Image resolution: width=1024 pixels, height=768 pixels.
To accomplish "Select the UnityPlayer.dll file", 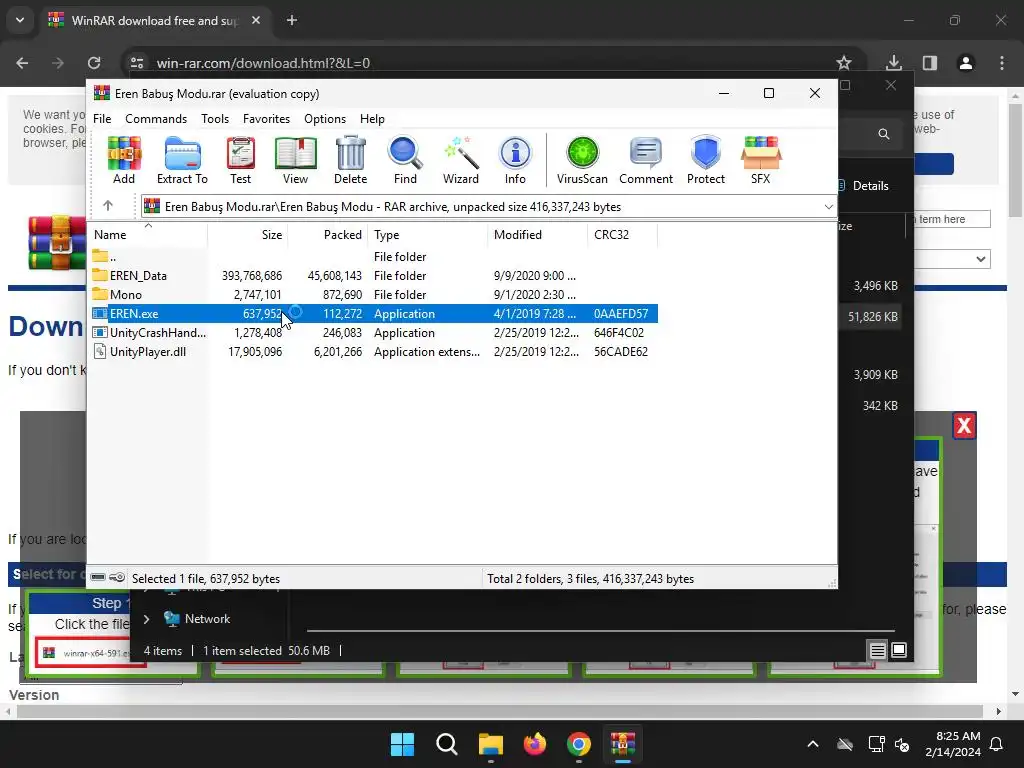I will (373, 351).
